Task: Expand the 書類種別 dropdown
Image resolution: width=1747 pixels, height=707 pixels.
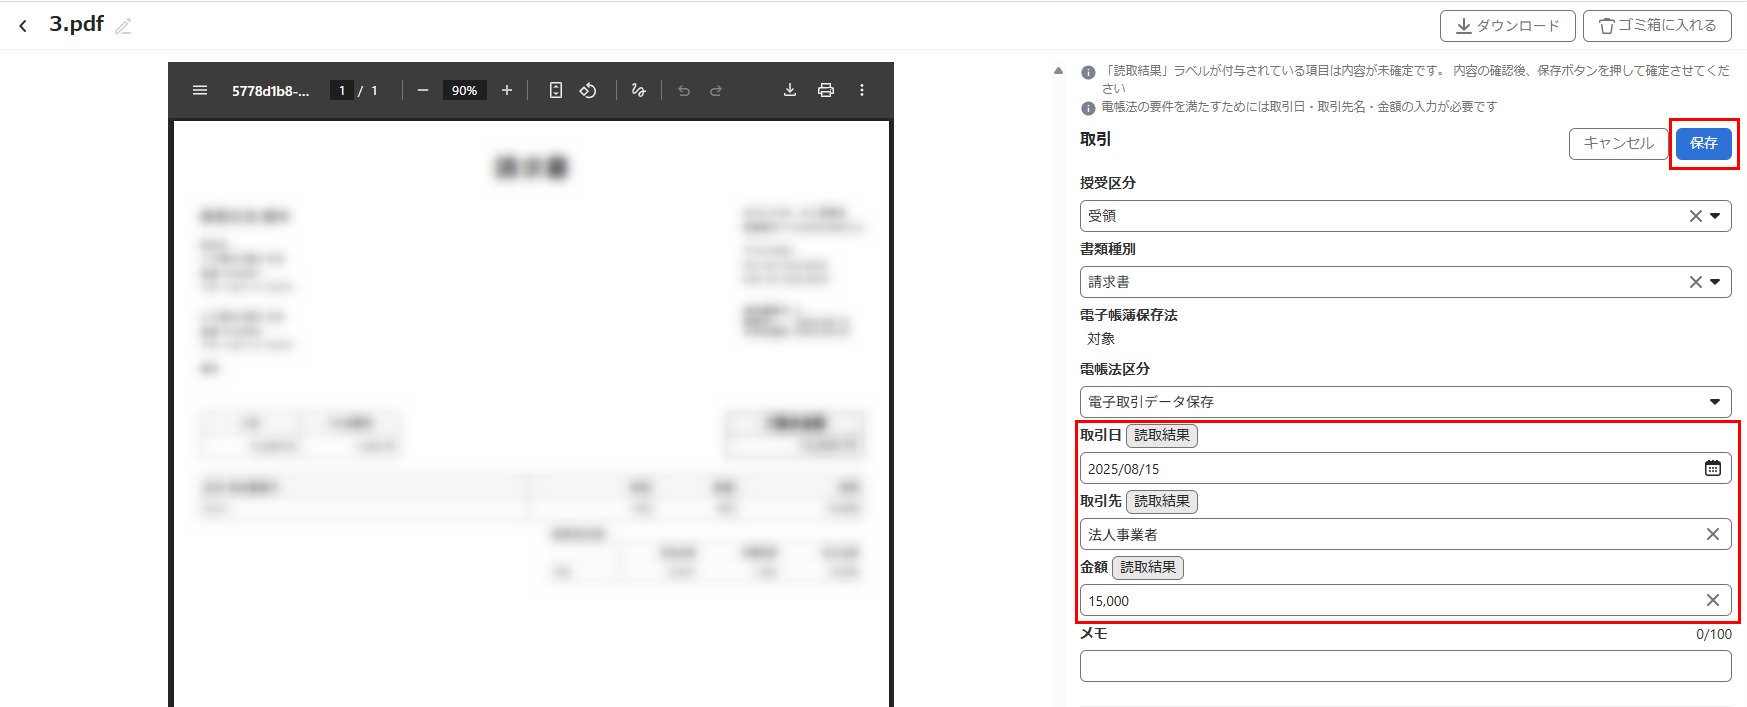Action: [x=1715, y=282]
